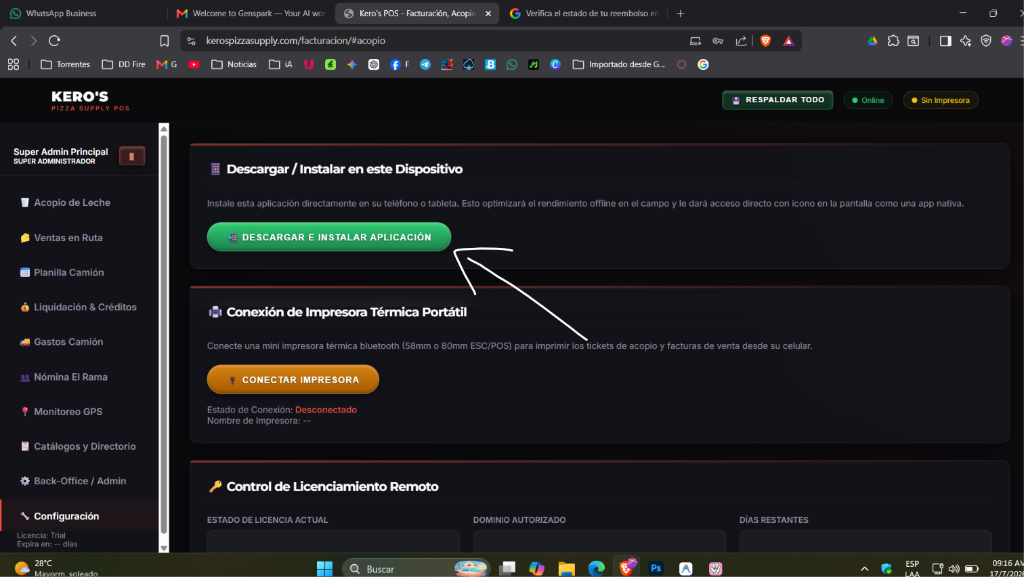The image size is (1024, 577).
Task: Click the Online status indicator
Action: [868, 100]
